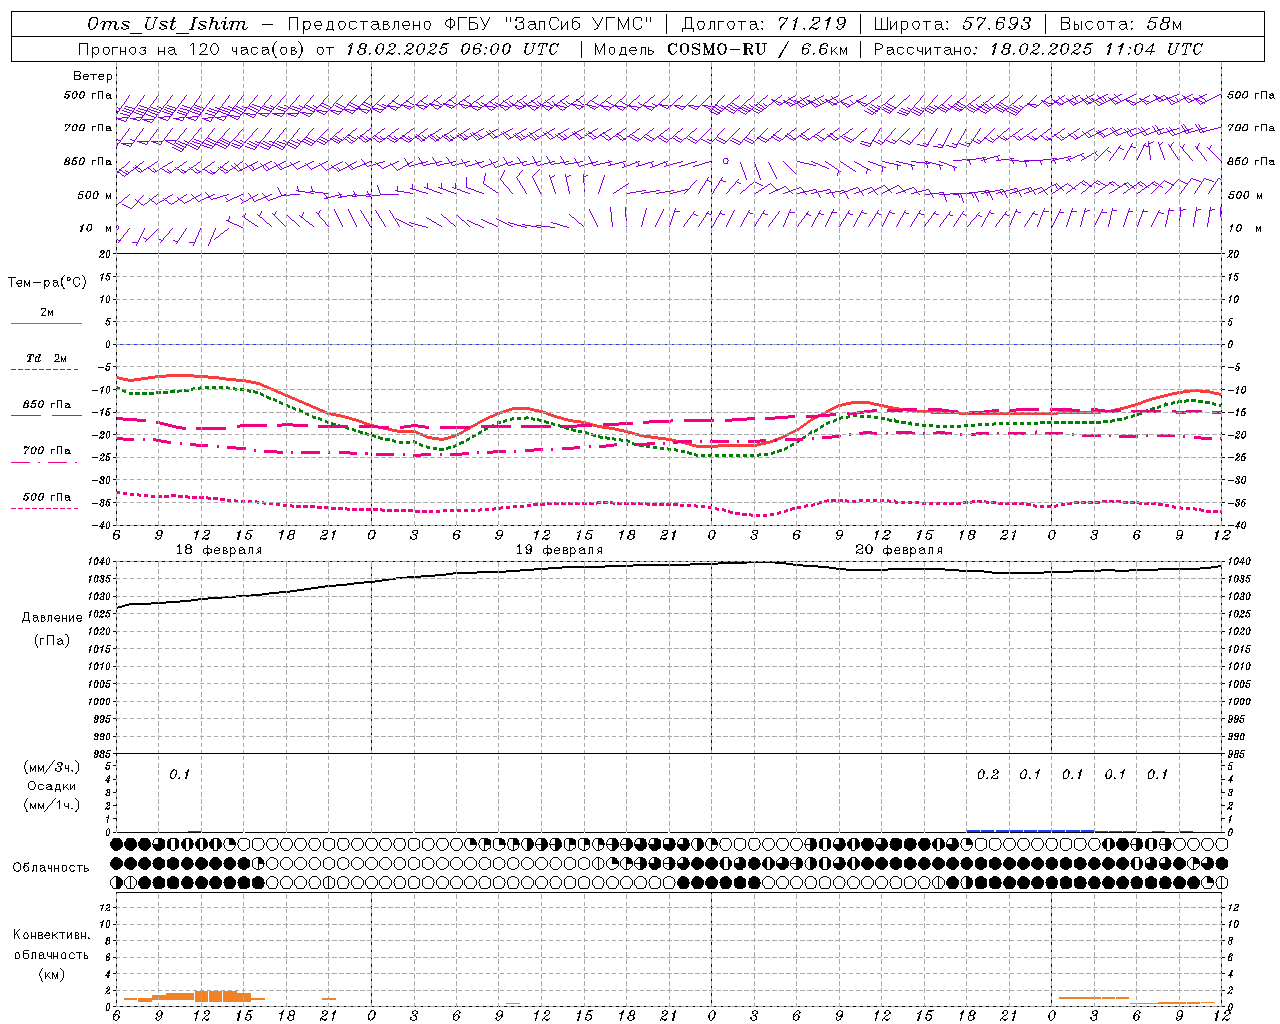Click the "700 гПа" temperature legend entry
Viewport: 1280px width, 1024px height.
46,451
